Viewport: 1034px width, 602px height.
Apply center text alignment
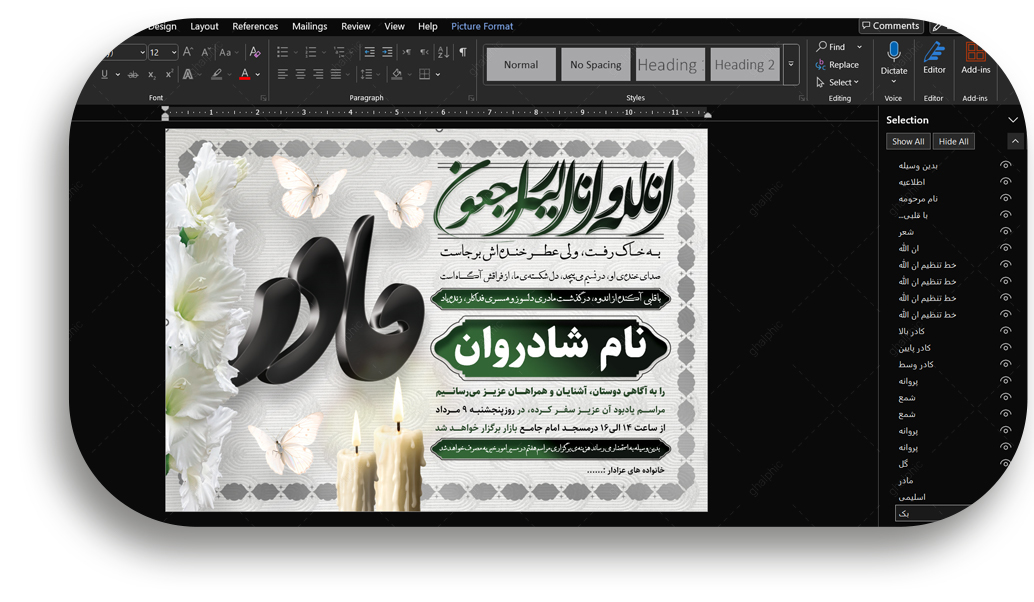(301, 74)
